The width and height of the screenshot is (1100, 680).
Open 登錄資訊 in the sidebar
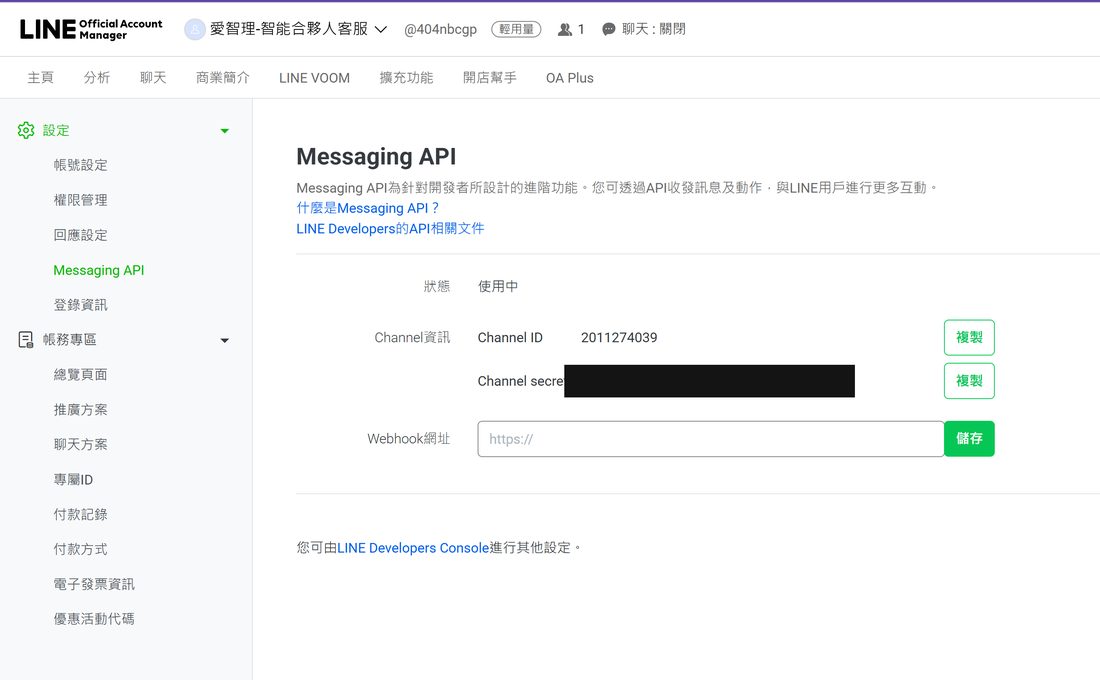pyautogui.click(x=81, y=305)
